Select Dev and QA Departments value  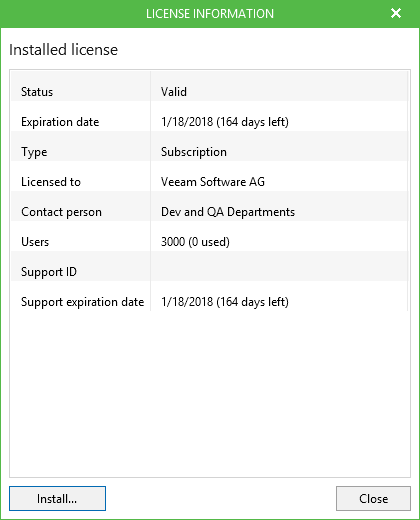tap(228, 212)
